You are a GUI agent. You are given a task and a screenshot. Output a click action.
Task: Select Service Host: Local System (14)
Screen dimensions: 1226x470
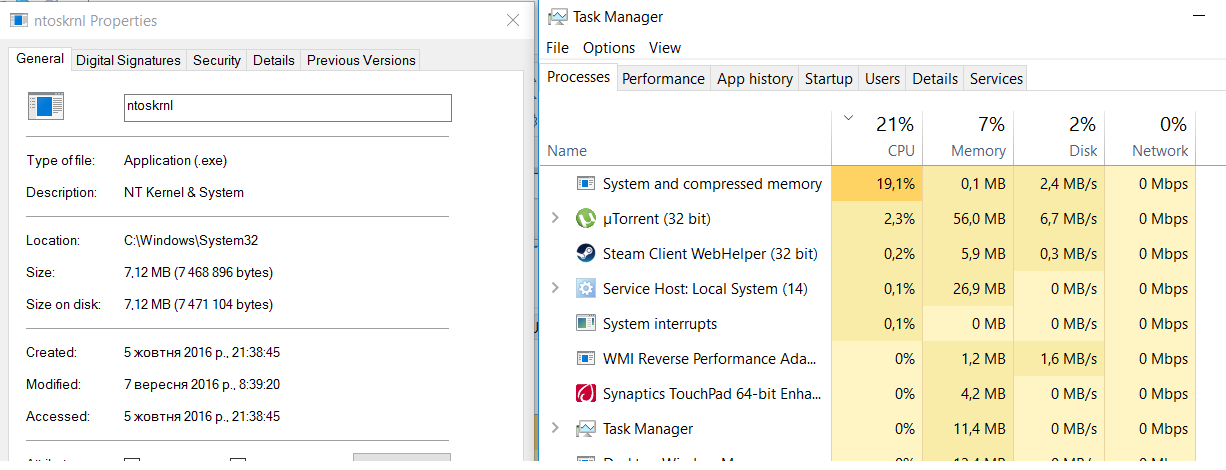(705, 289)
